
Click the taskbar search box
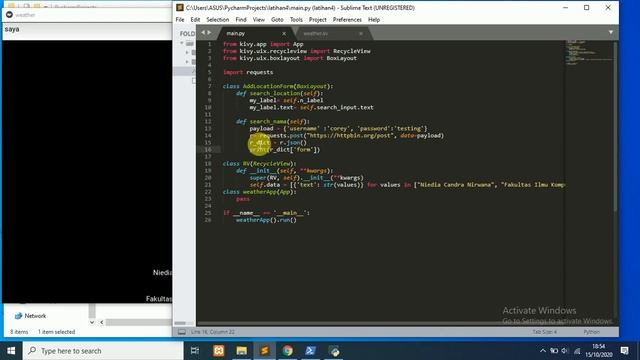(103, 351)
